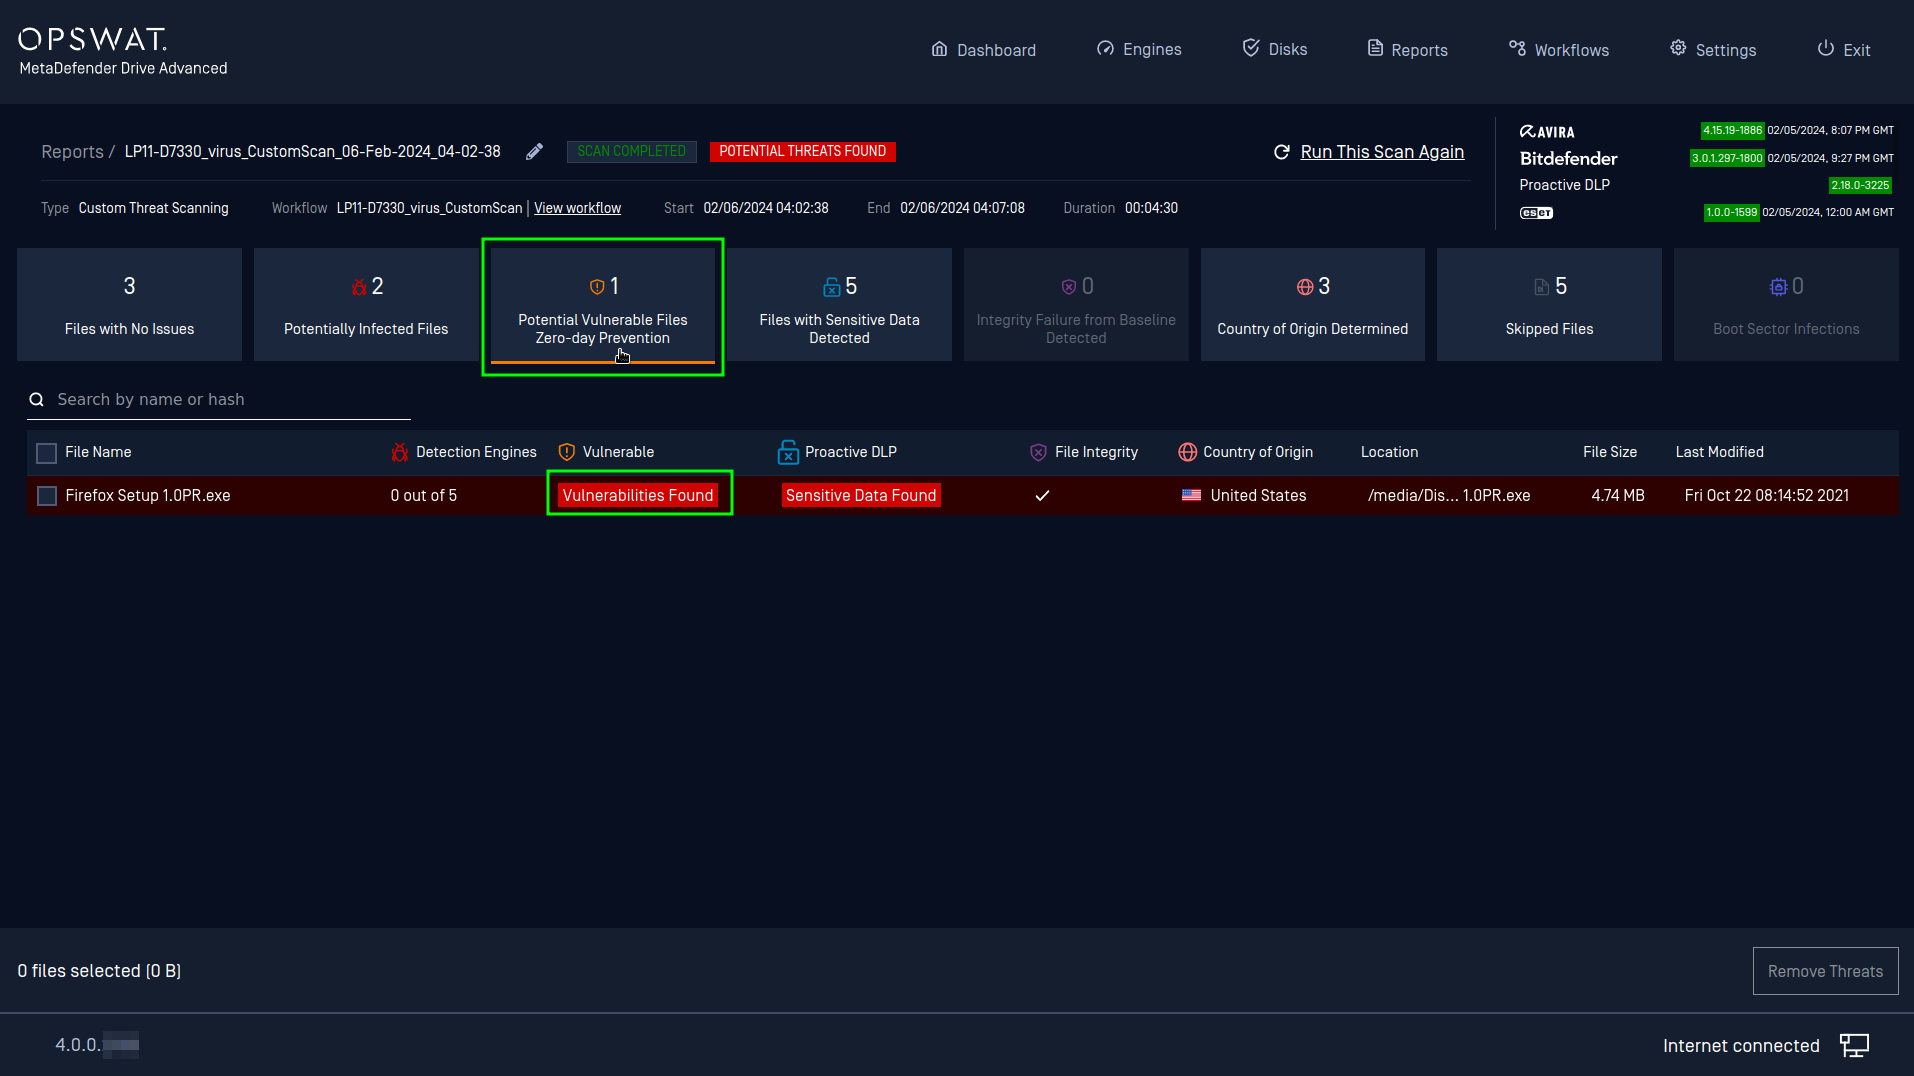1914x1076 pixels.
Task: Click the Reports document icon
Action: [x=1375, y=48]
